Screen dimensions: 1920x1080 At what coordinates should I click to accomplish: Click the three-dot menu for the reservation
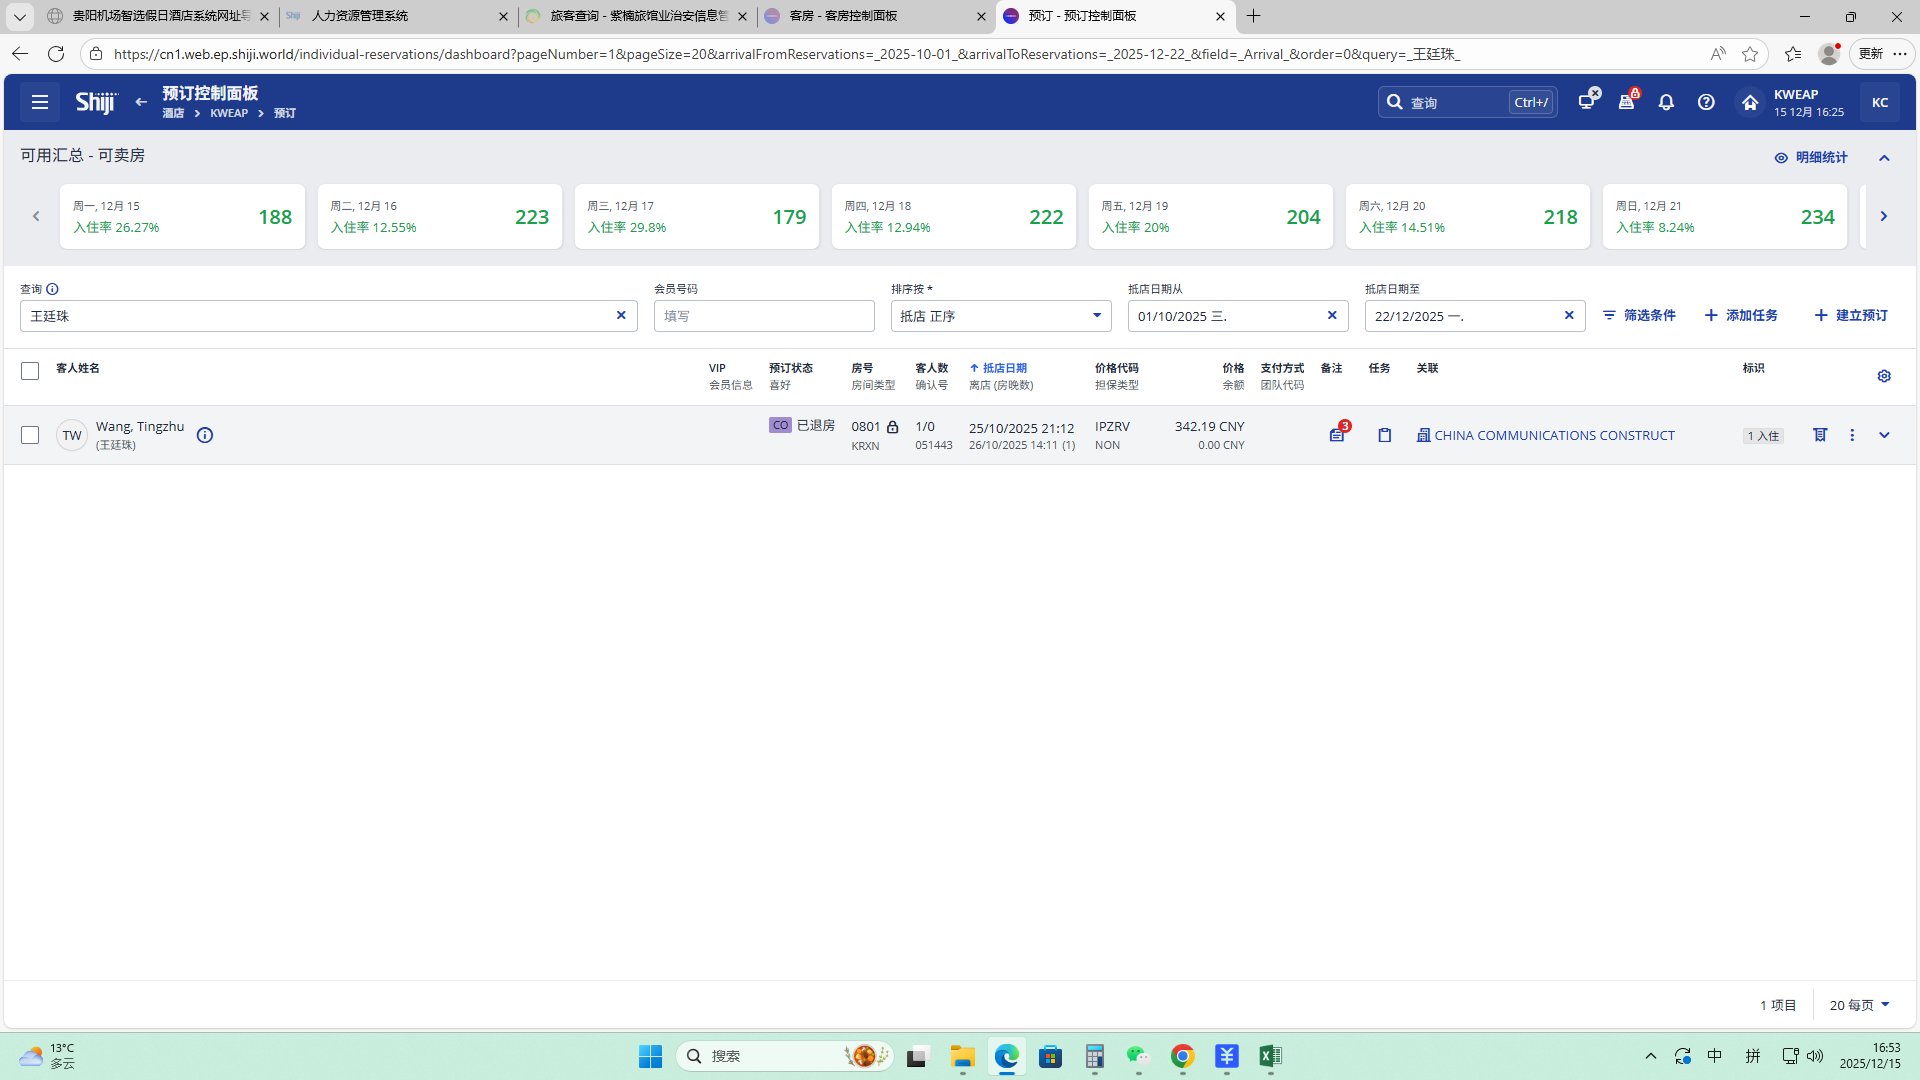[1852, 435]
